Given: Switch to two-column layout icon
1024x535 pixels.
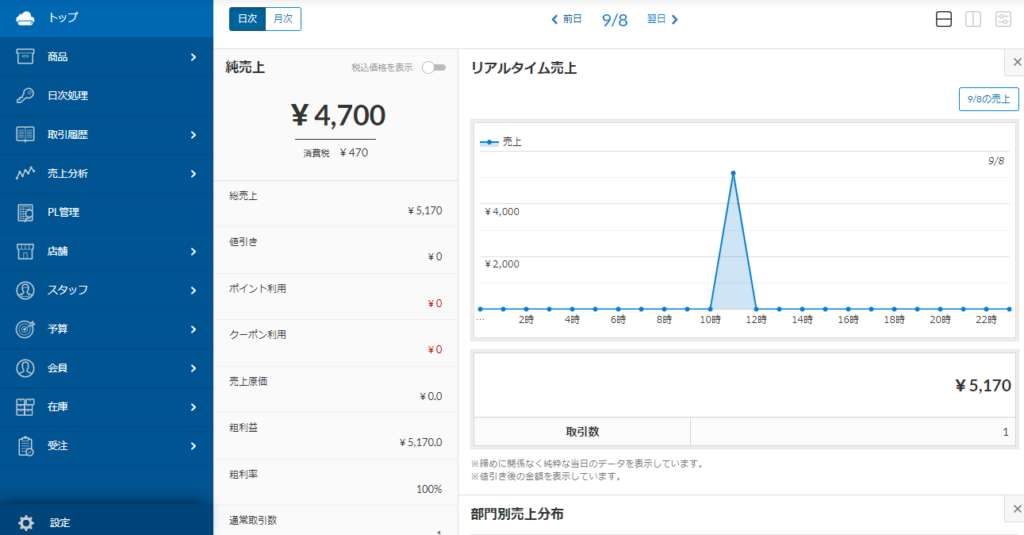Looking at the screenshot, I should (x=972, y=19).
